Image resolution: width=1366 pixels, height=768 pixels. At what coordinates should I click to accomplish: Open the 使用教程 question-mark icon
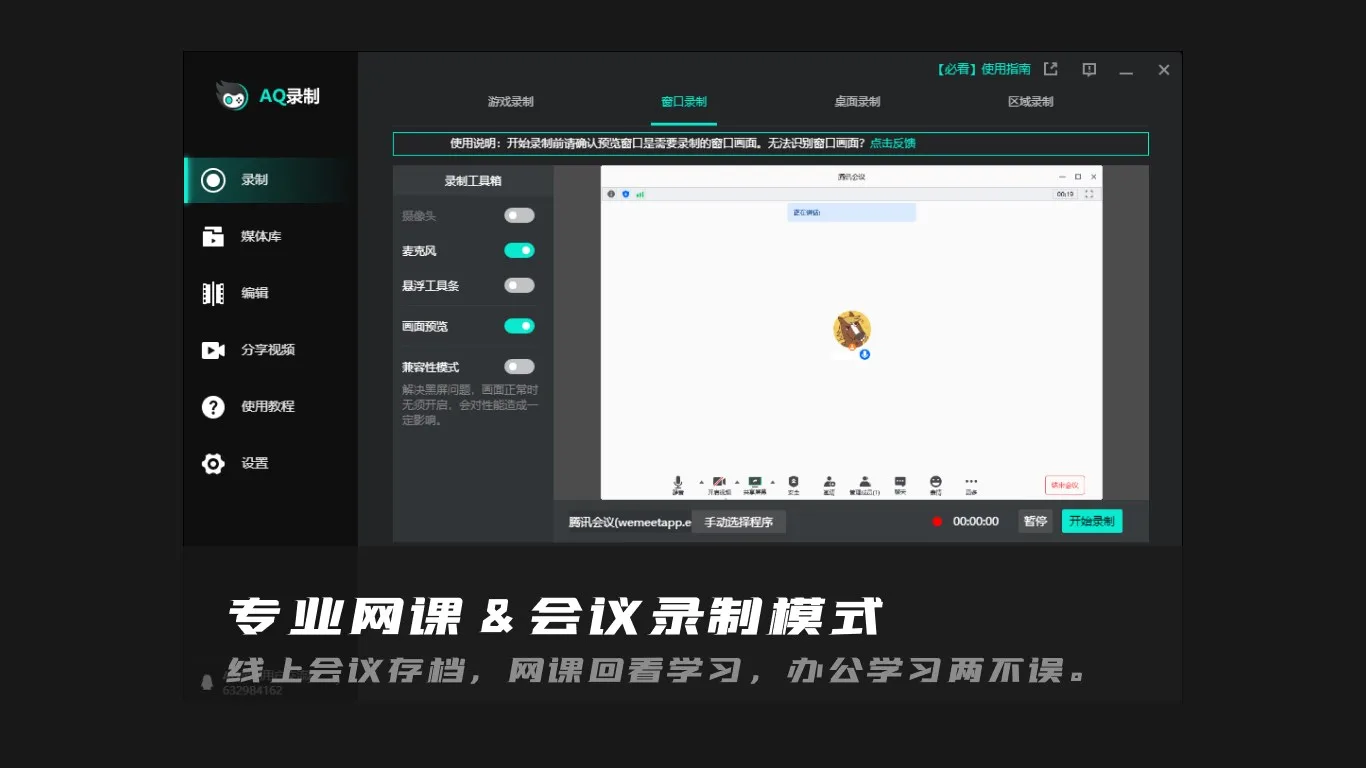pos(213,407)
